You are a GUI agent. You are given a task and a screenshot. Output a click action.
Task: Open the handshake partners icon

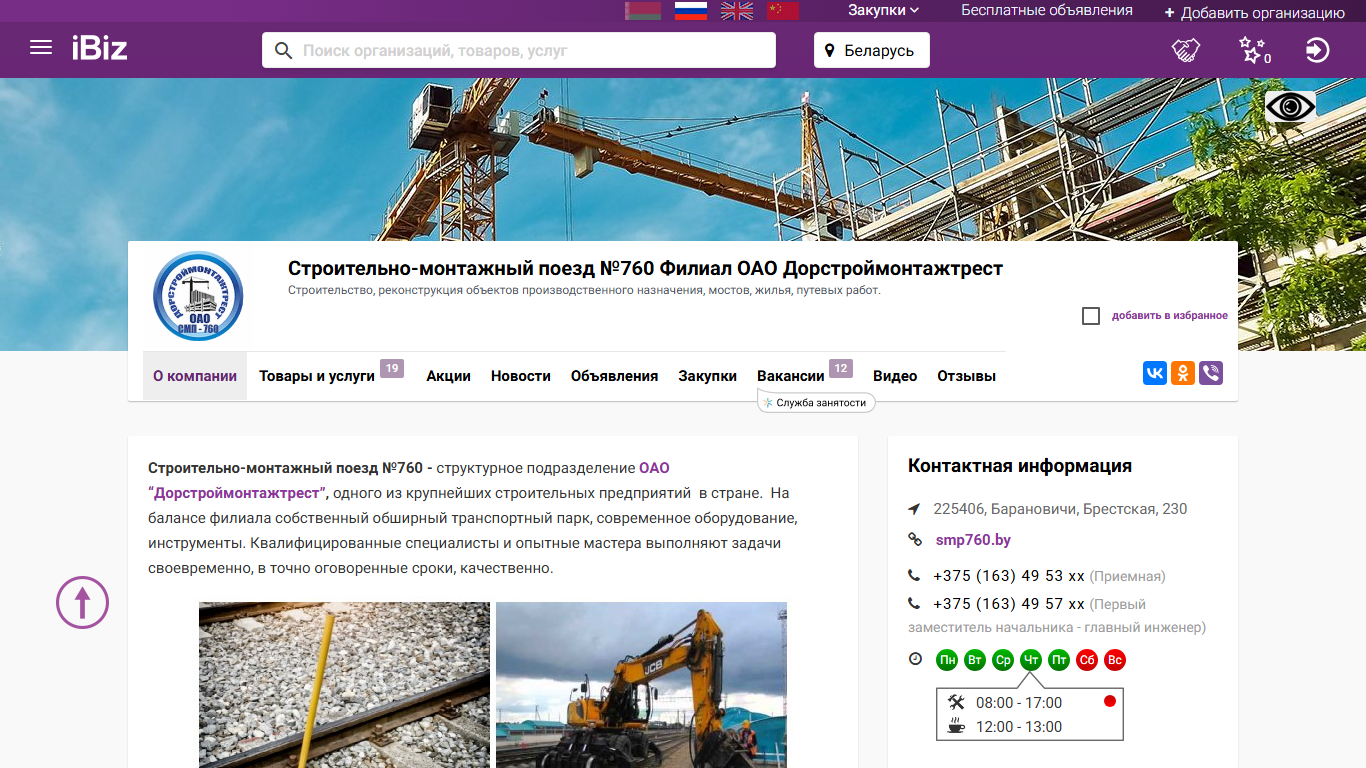pos(1186,50)
